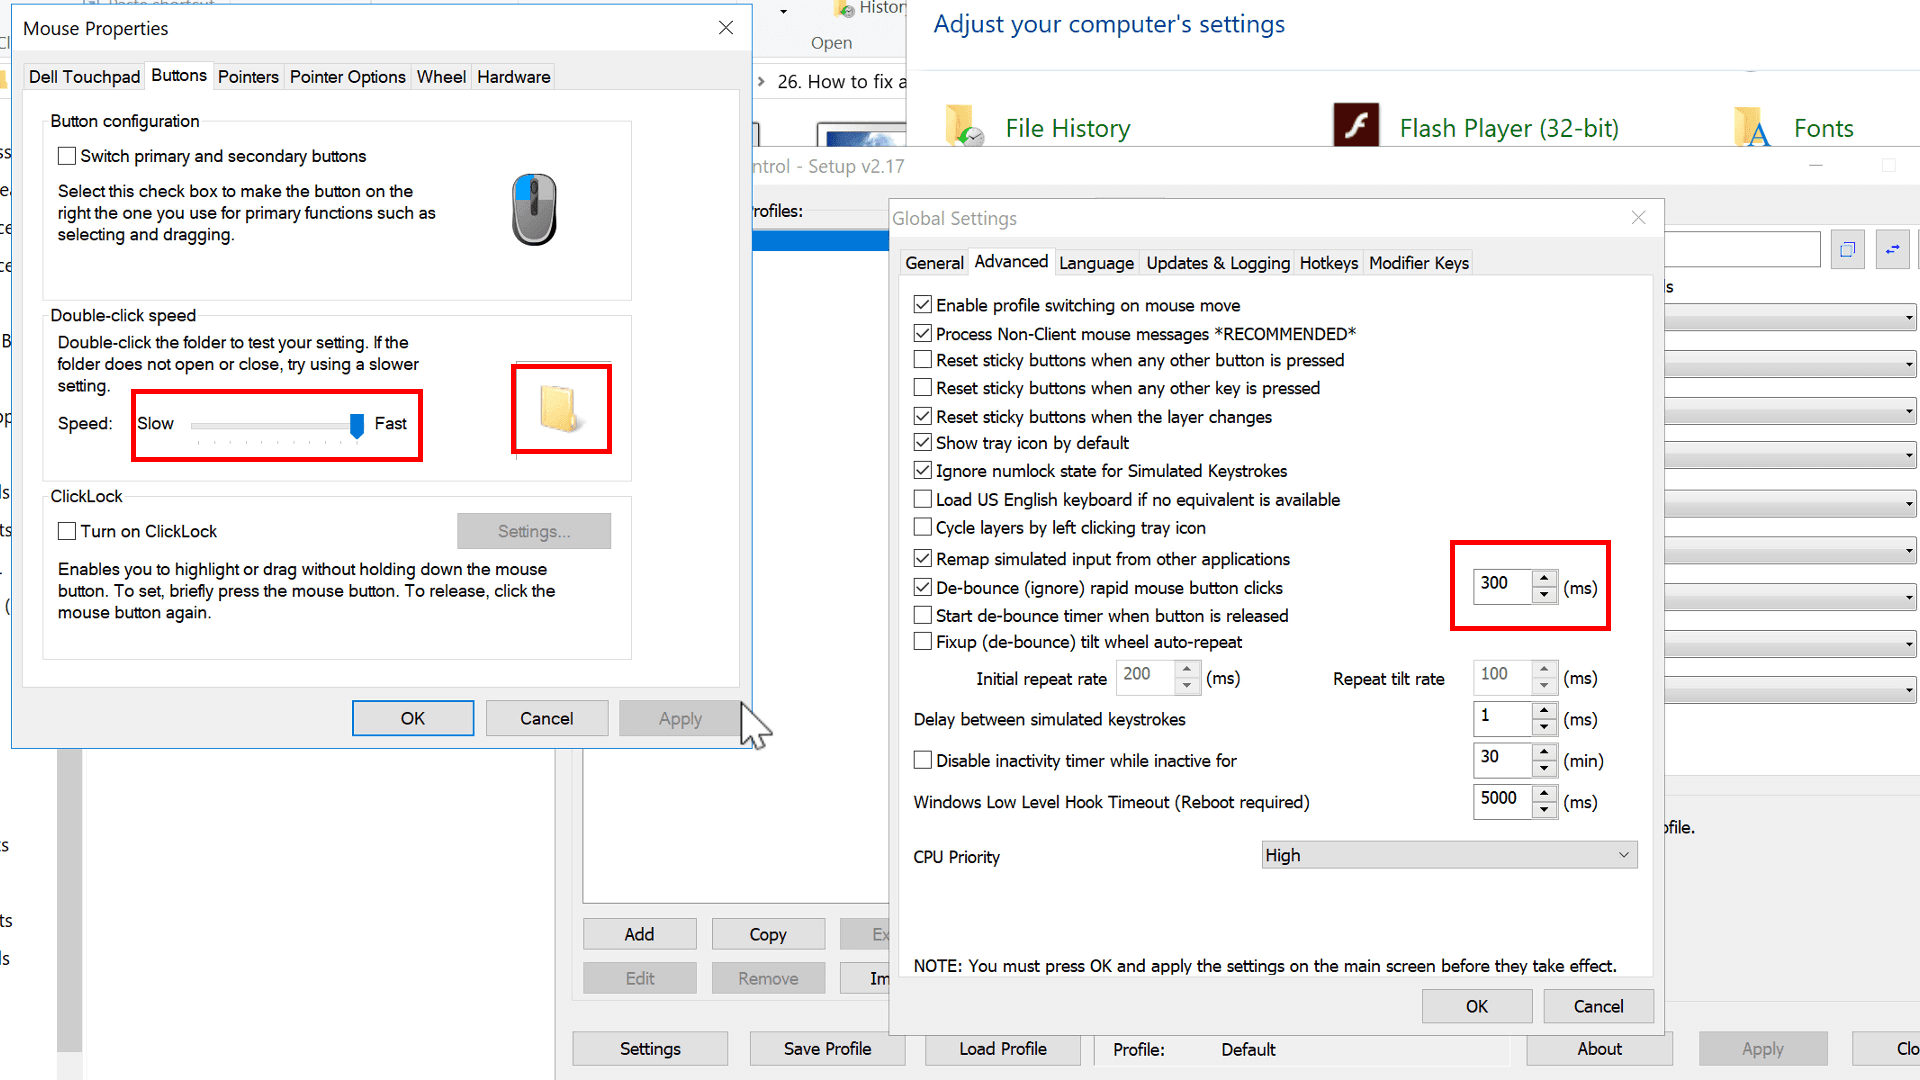Open the topmost button mapping dropdown on the right

(x=1790, y=317)
